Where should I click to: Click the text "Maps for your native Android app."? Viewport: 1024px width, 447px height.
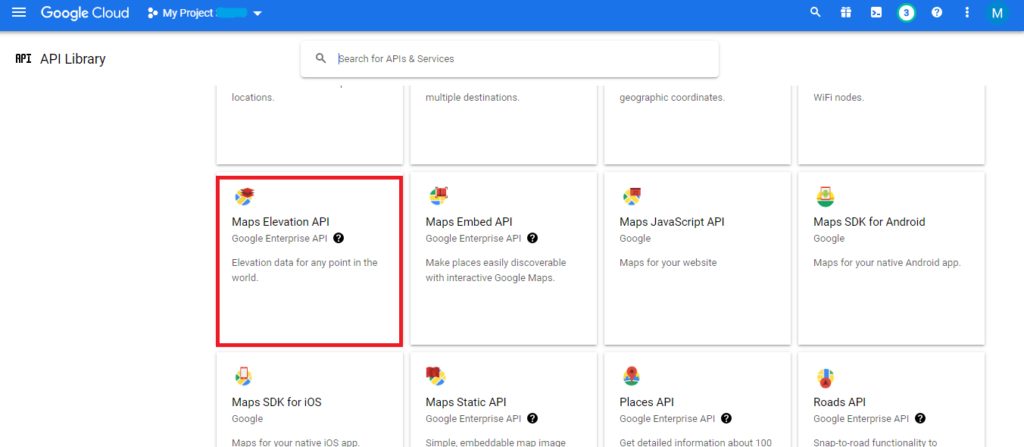(887, 263)
